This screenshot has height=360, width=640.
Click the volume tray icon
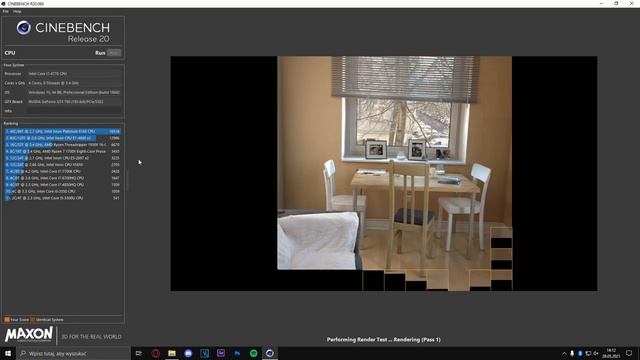tap(596, 353)
